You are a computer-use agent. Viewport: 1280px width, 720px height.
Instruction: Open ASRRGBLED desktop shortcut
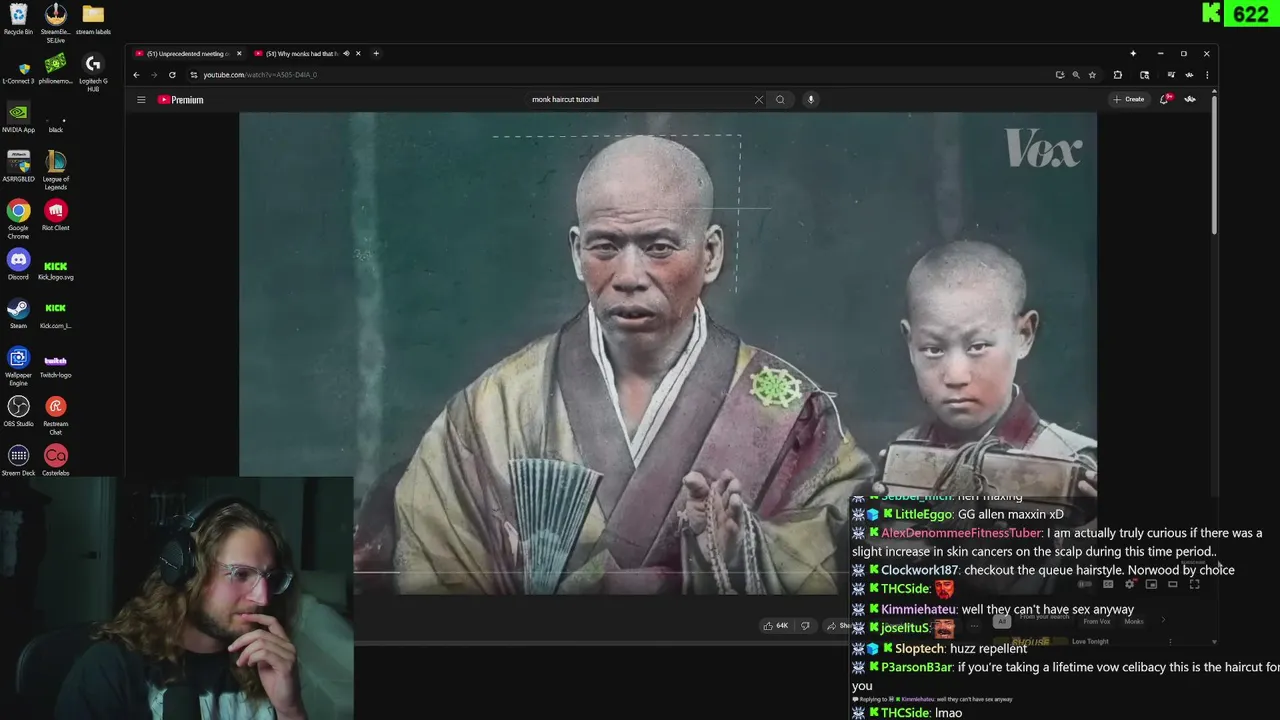(18, 166)
